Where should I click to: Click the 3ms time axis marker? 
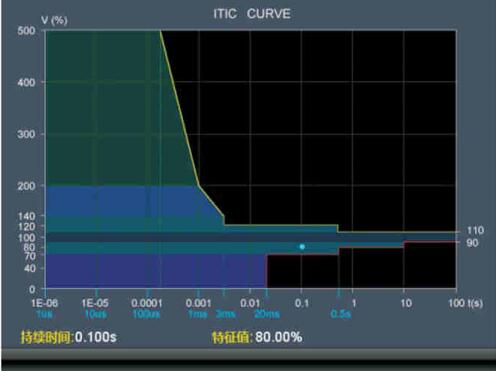tap(226, 314)
